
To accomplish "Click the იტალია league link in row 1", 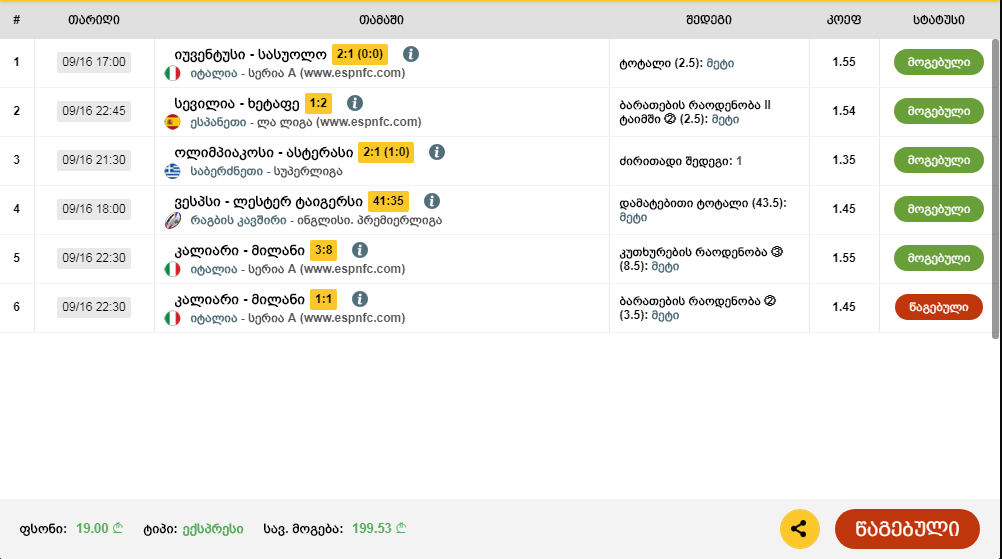I will pos(213,73).
